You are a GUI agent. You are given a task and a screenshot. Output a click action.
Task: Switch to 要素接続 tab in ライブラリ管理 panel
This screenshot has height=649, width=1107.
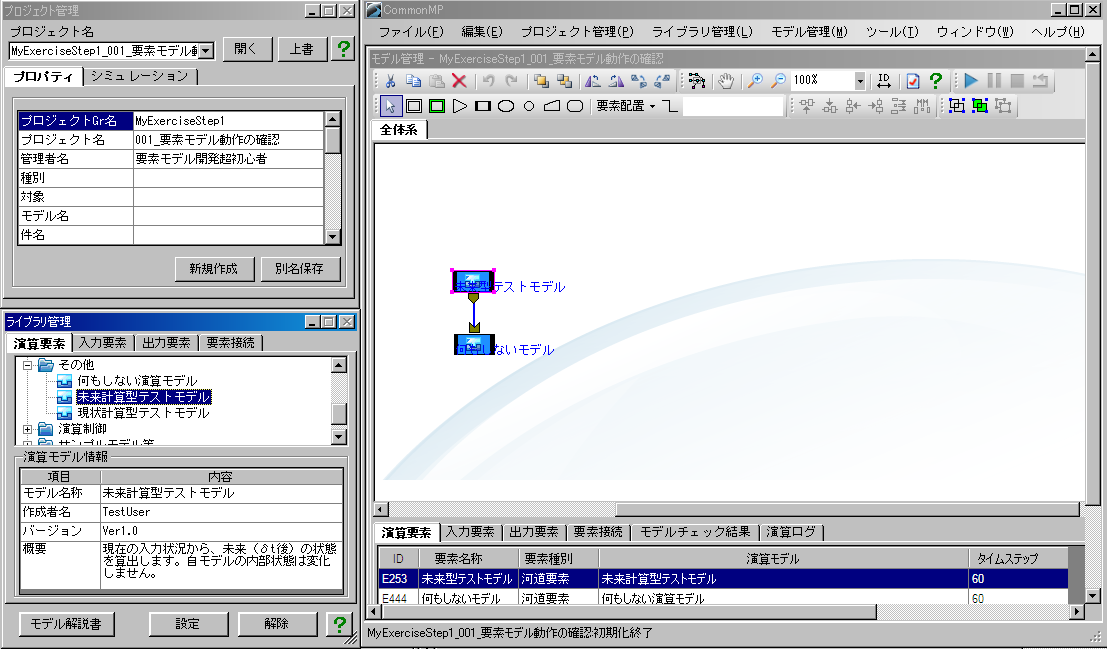pos(230,343)
